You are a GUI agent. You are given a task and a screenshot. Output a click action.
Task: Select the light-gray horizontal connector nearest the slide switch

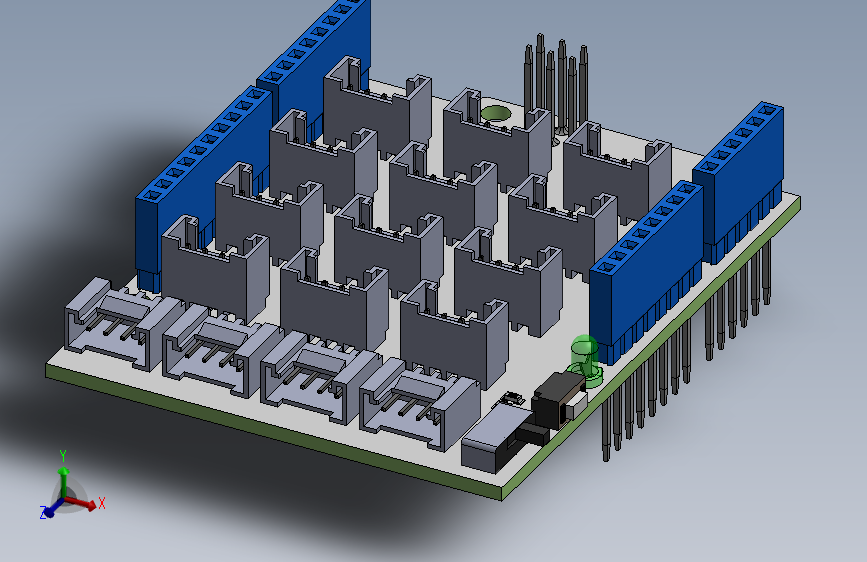click(x=419, y=404)
